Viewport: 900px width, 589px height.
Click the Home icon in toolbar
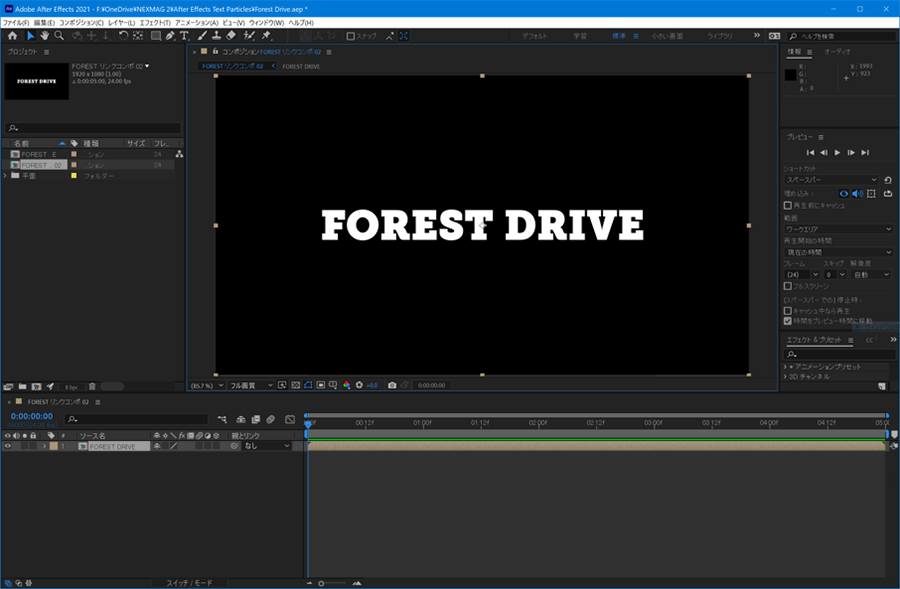point(12,36)
